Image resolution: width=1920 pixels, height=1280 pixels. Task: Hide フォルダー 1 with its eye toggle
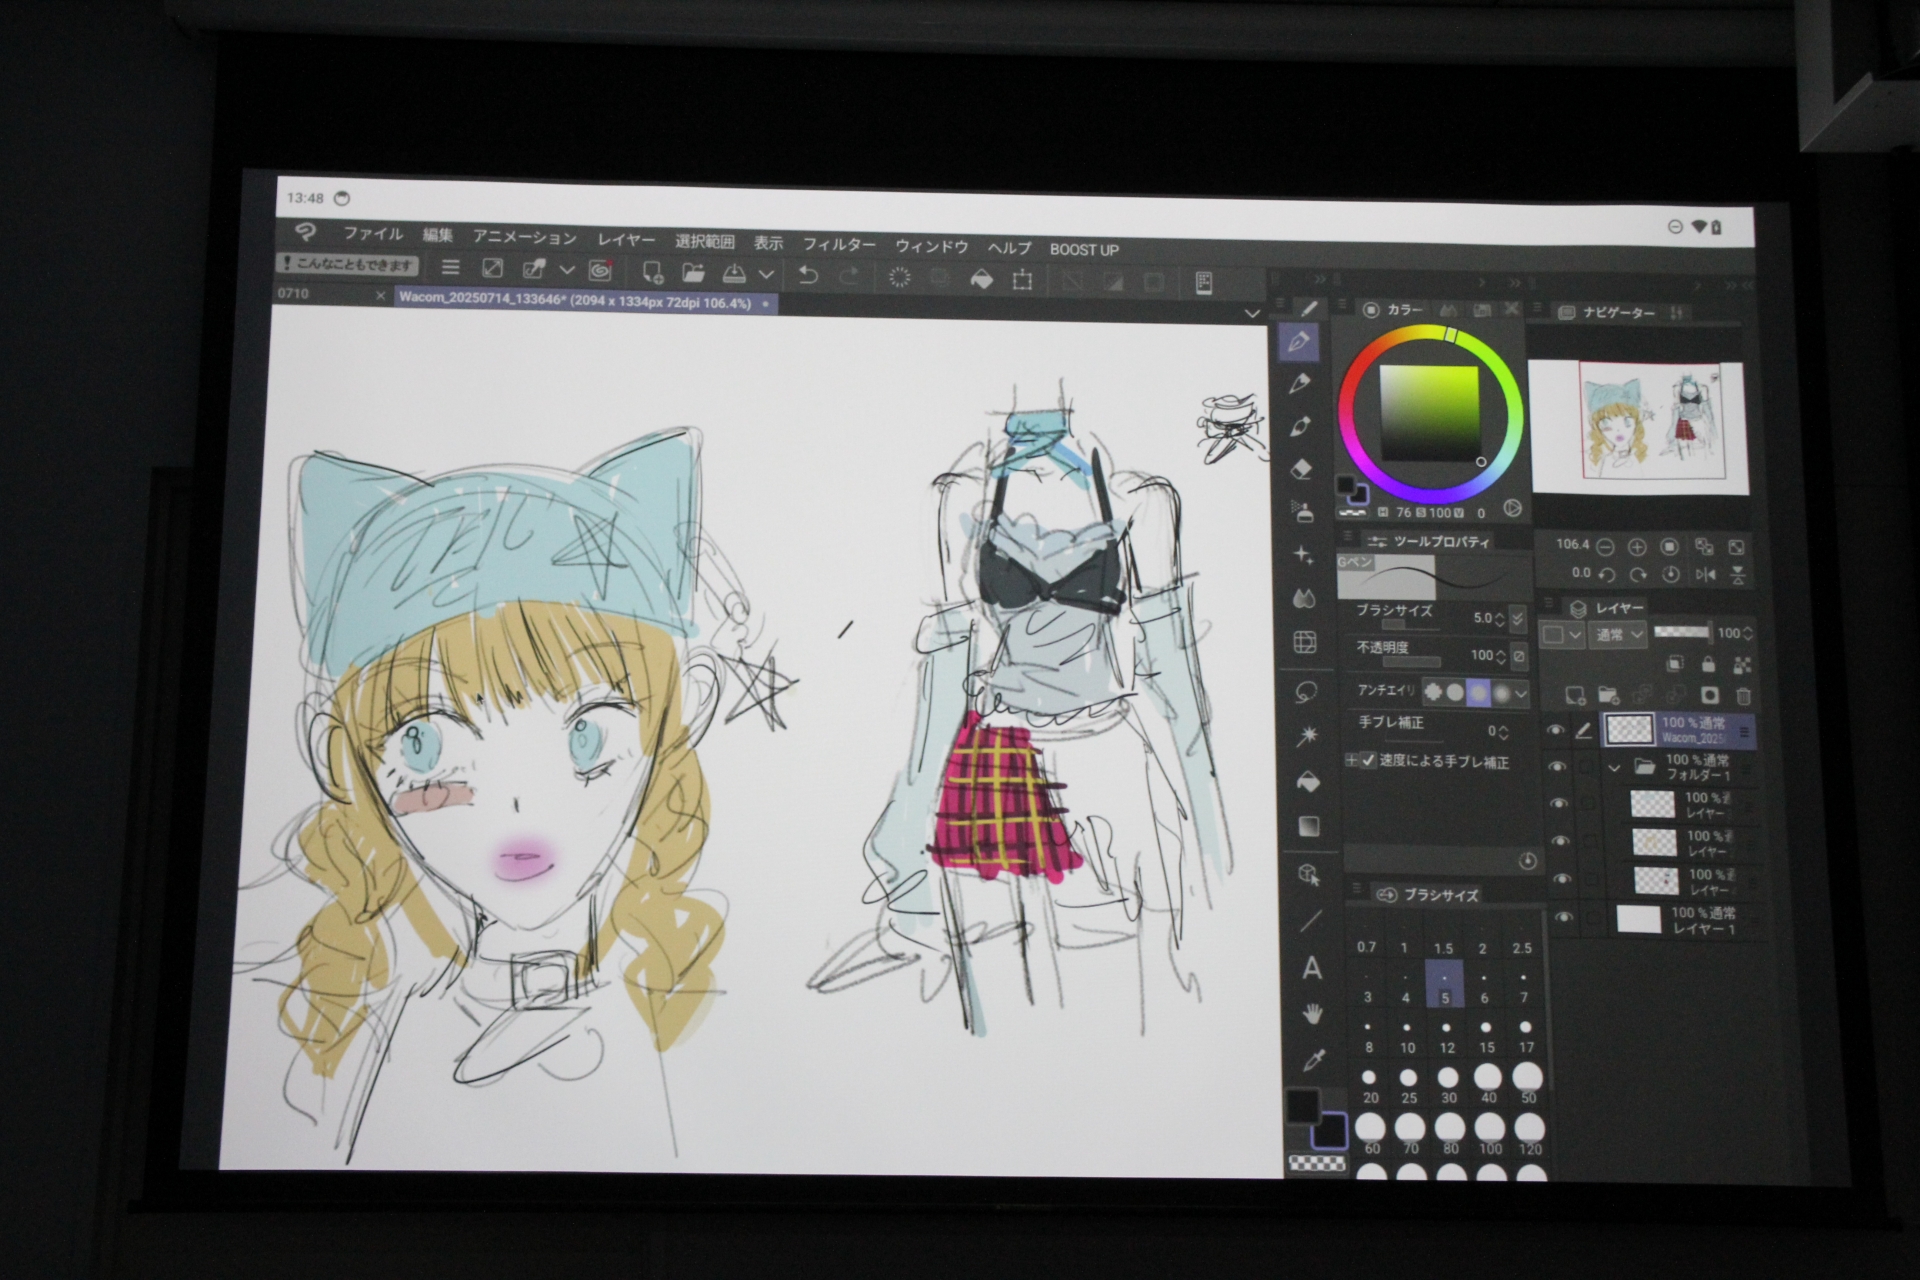tap(1558, 766)
